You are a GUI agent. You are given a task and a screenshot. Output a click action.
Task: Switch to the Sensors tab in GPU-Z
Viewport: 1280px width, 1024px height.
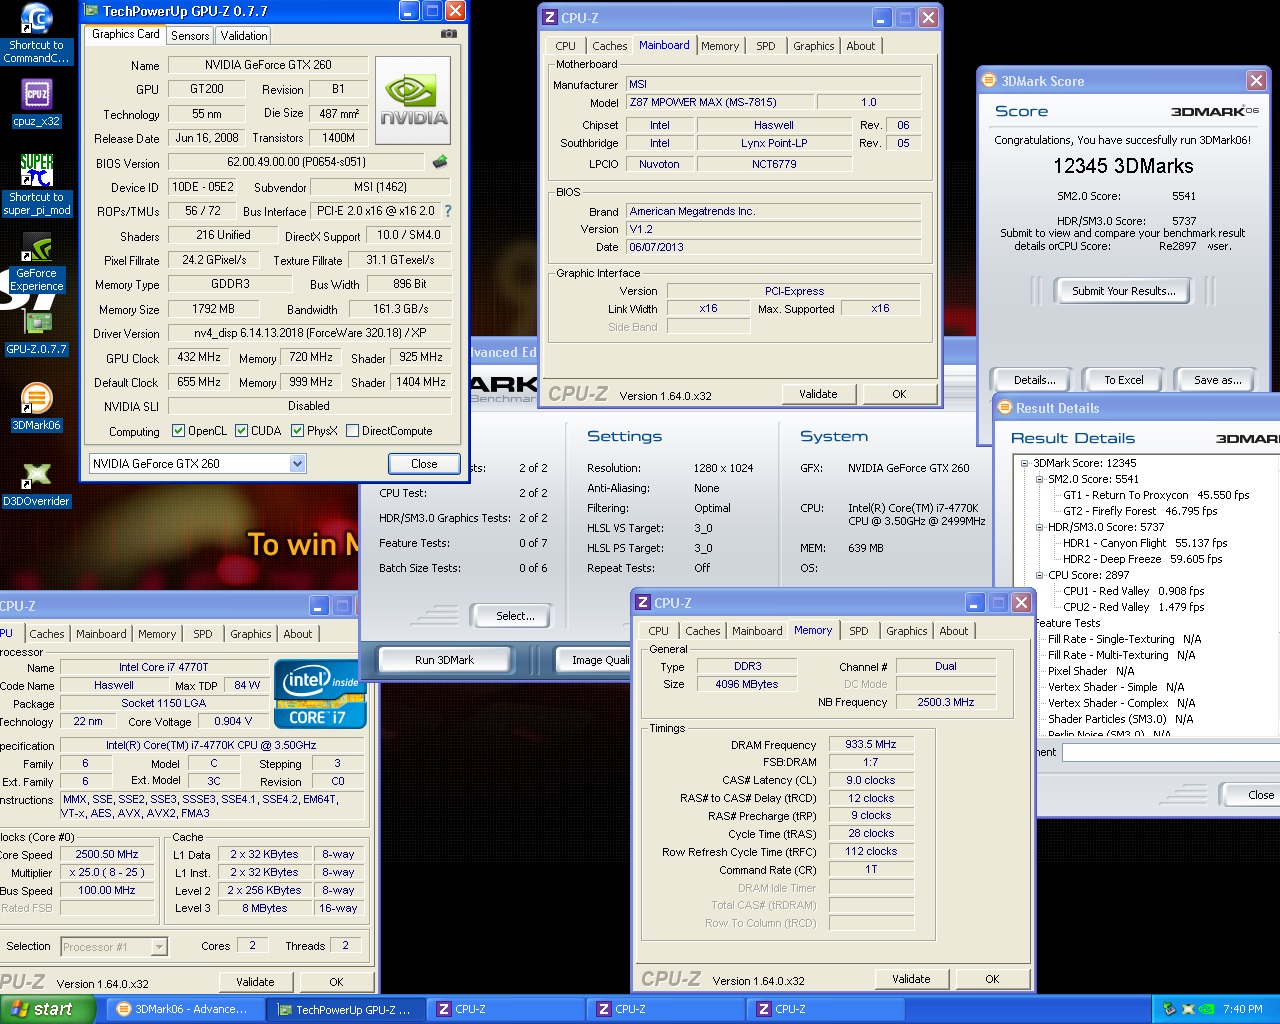coord(190,35)
